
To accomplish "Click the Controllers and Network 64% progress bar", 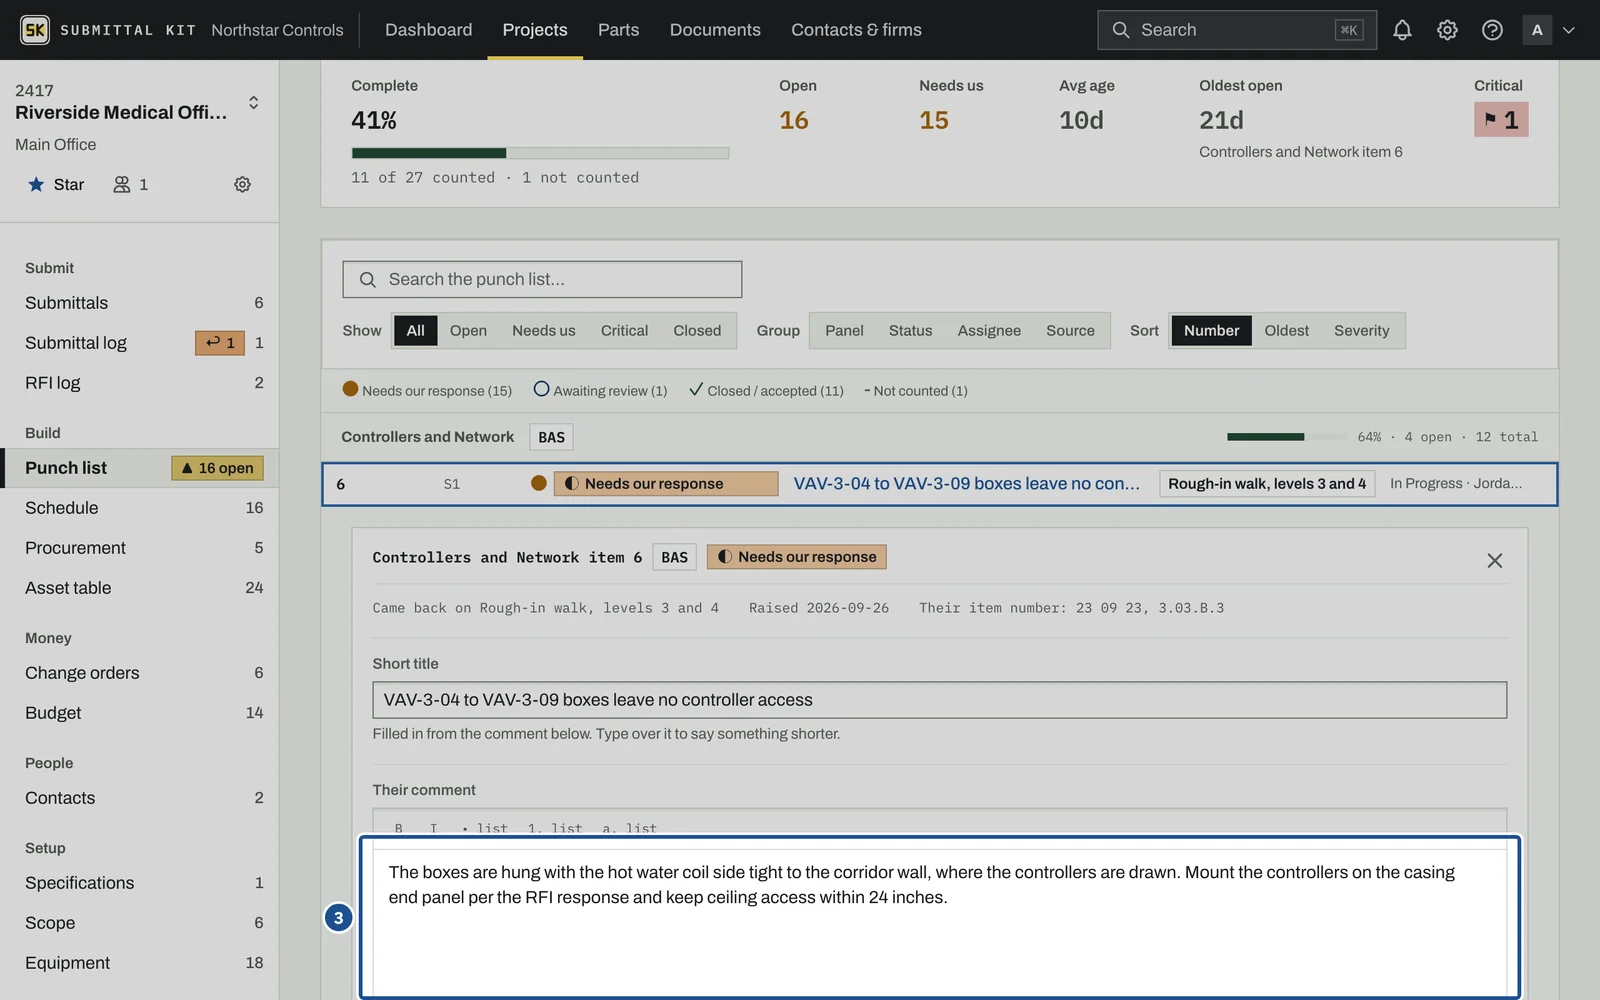I will [1286, 437].
